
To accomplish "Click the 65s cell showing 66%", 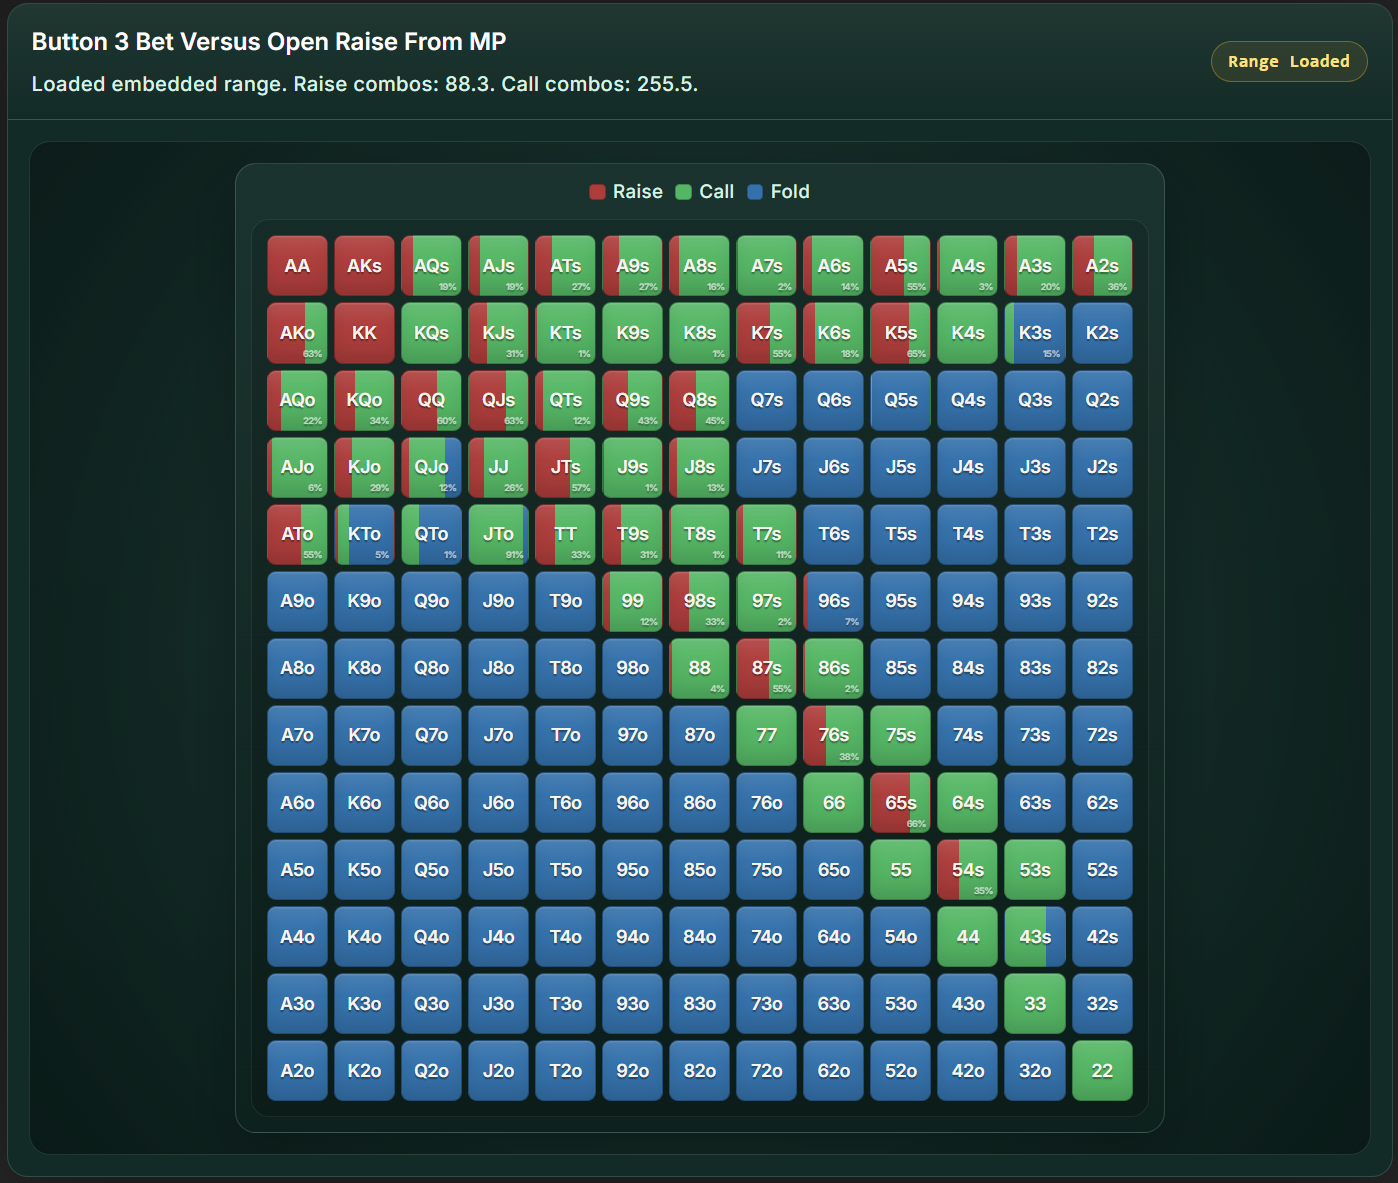I will pos(901,803).
